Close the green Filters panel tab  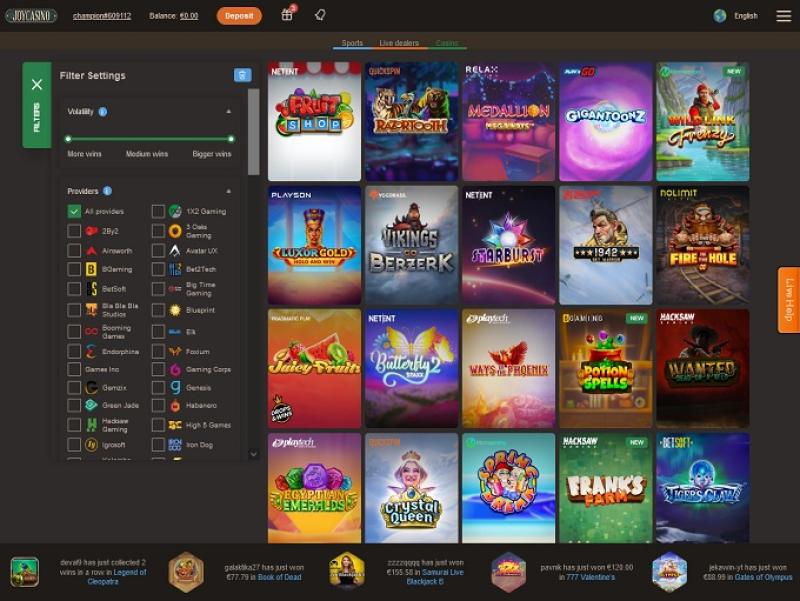tap(37, 85)
